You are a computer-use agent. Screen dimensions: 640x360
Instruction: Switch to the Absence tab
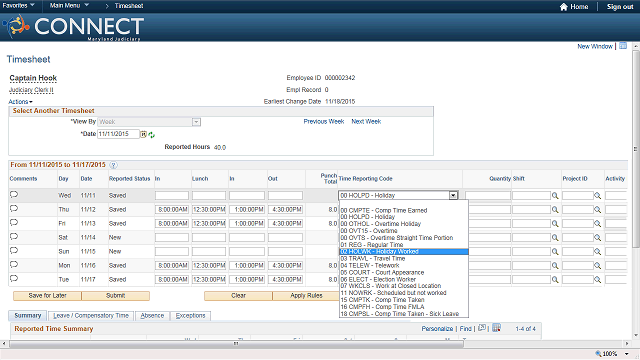pos(152,316)
